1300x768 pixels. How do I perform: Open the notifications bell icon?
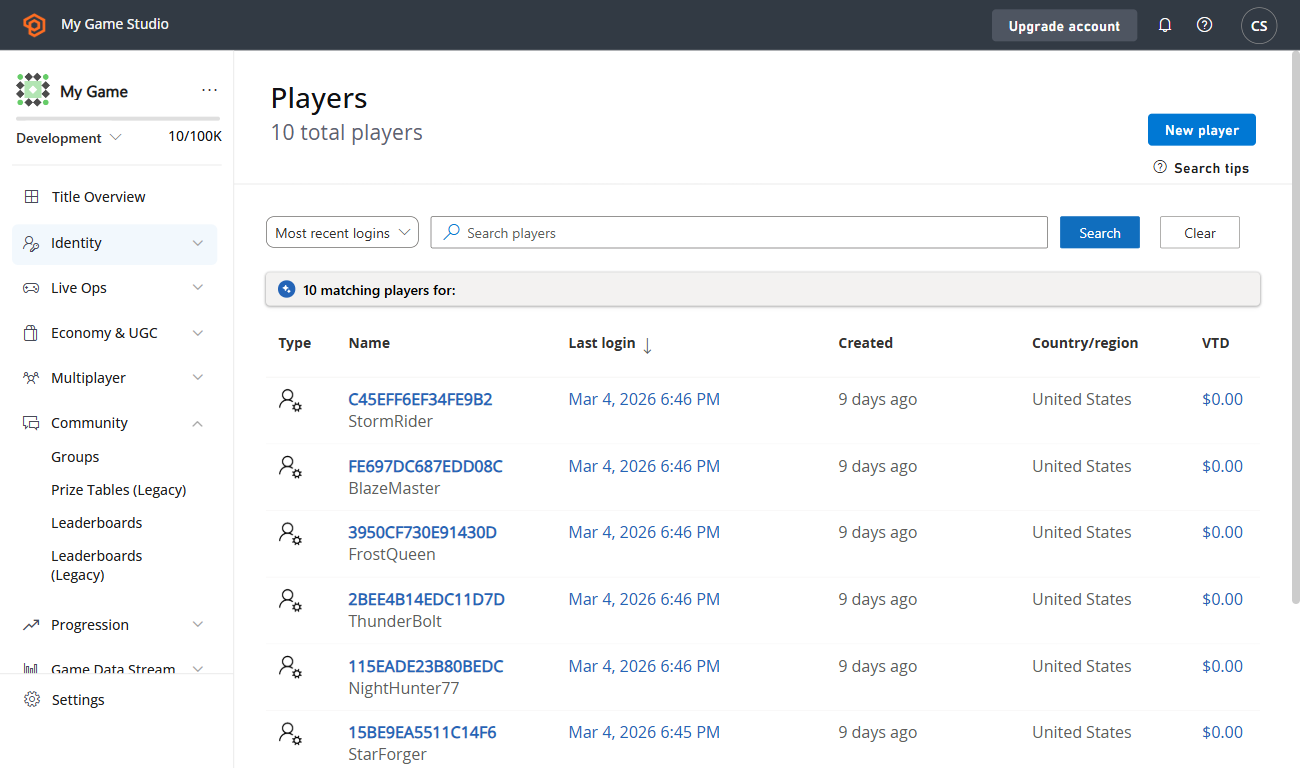point(1165,25)
